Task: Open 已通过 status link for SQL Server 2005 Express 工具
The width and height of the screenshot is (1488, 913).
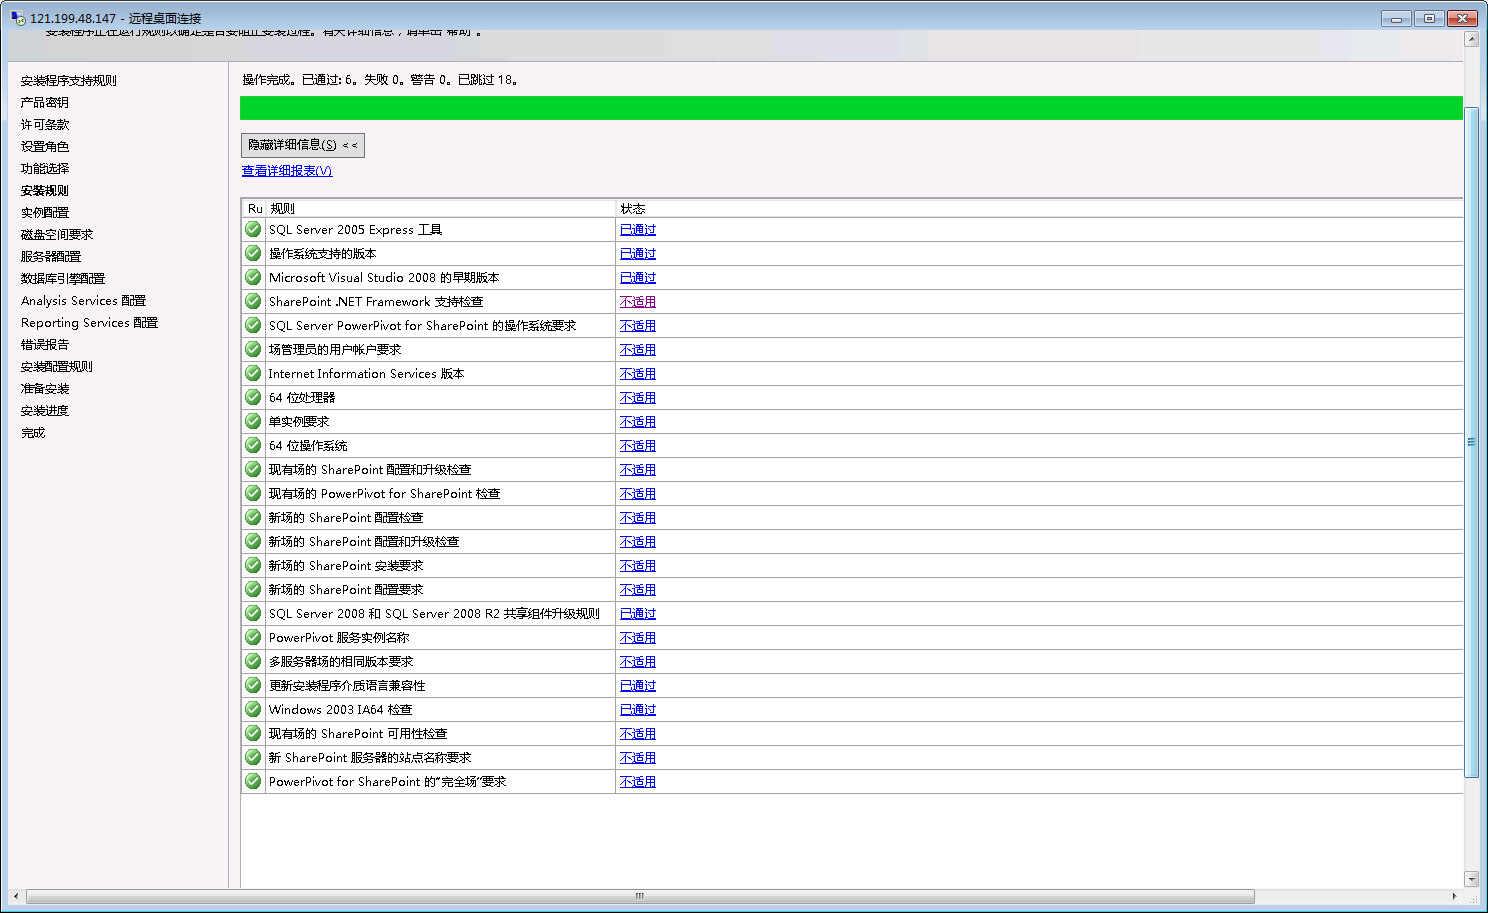Action: tap(638, 230)
